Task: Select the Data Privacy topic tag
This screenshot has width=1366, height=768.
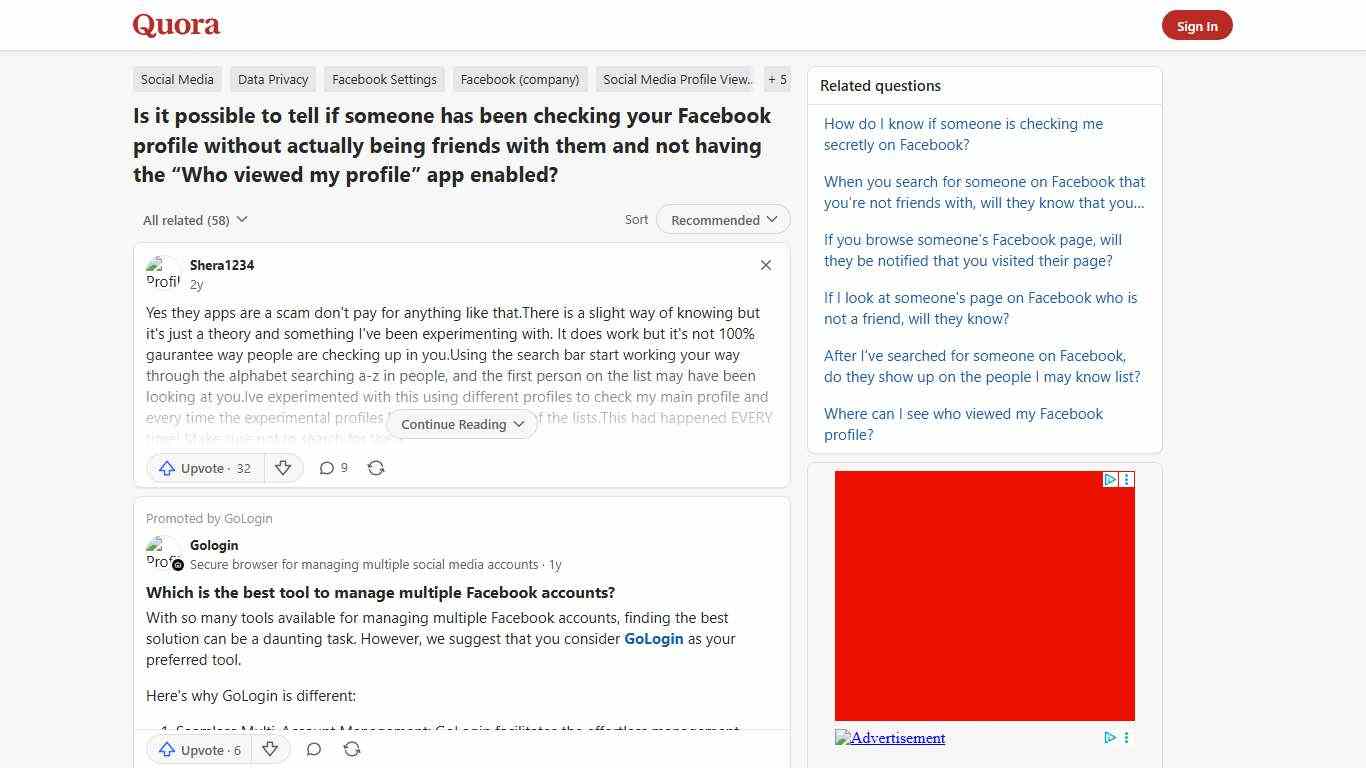Action: [x=272, y=79]
